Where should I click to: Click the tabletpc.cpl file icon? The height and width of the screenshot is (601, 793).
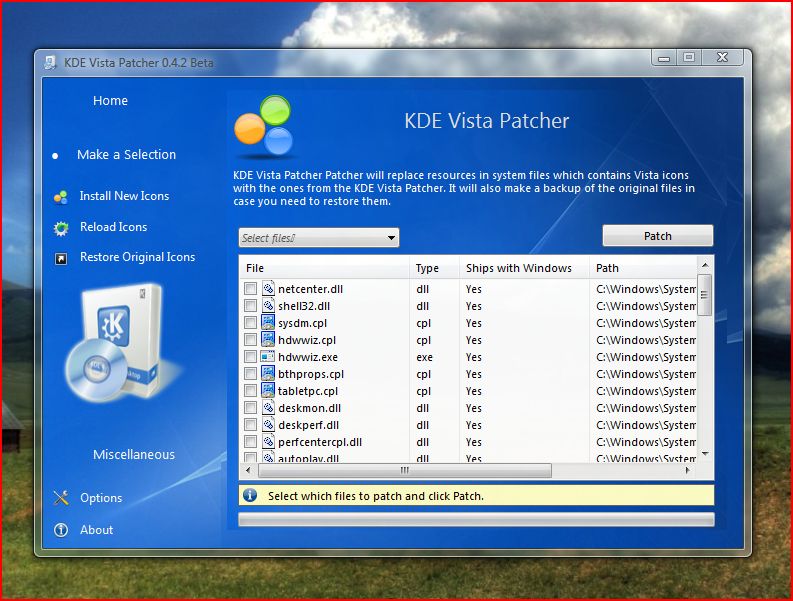(268, 390)
